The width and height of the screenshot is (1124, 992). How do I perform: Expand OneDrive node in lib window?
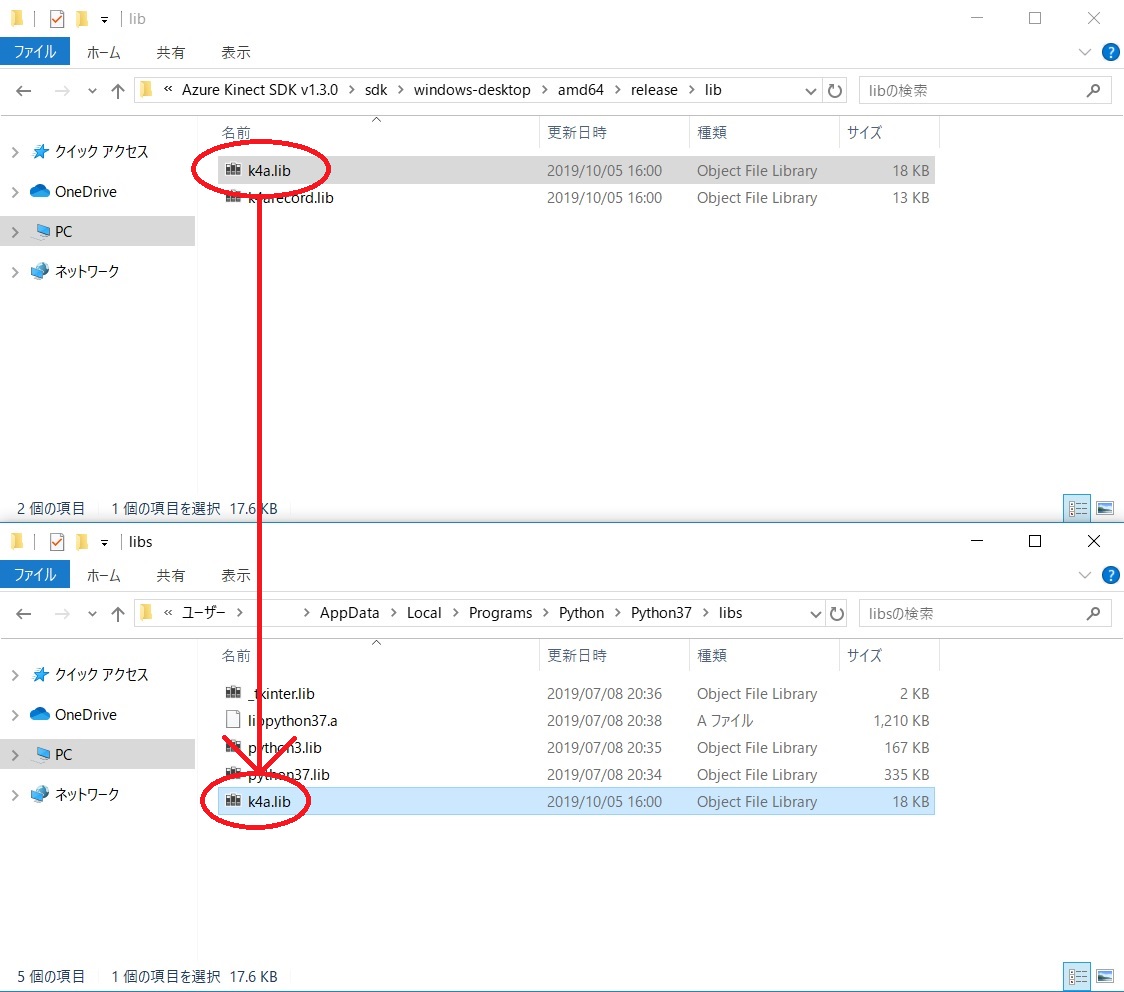(x=15, y=192)
